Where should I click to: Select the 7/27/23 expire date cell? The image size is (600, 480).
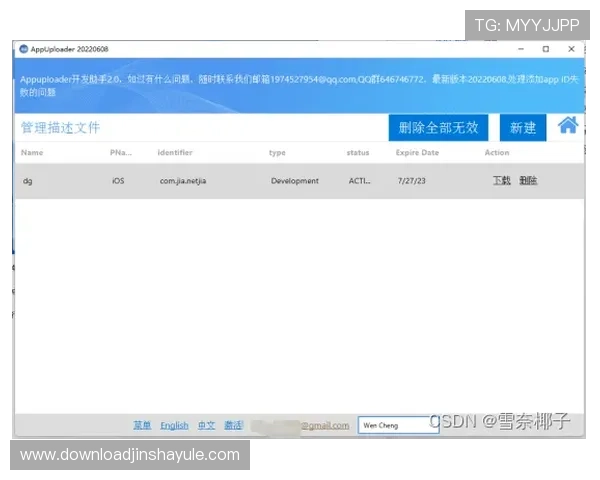tap(411, 181)
